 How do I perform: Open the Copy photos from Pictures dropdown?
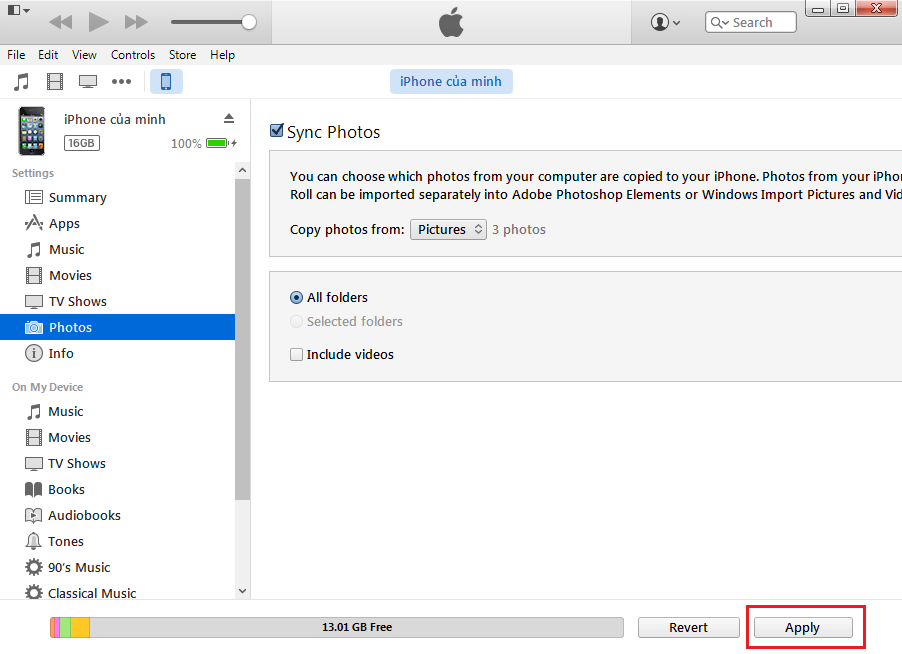coord(448,229)
